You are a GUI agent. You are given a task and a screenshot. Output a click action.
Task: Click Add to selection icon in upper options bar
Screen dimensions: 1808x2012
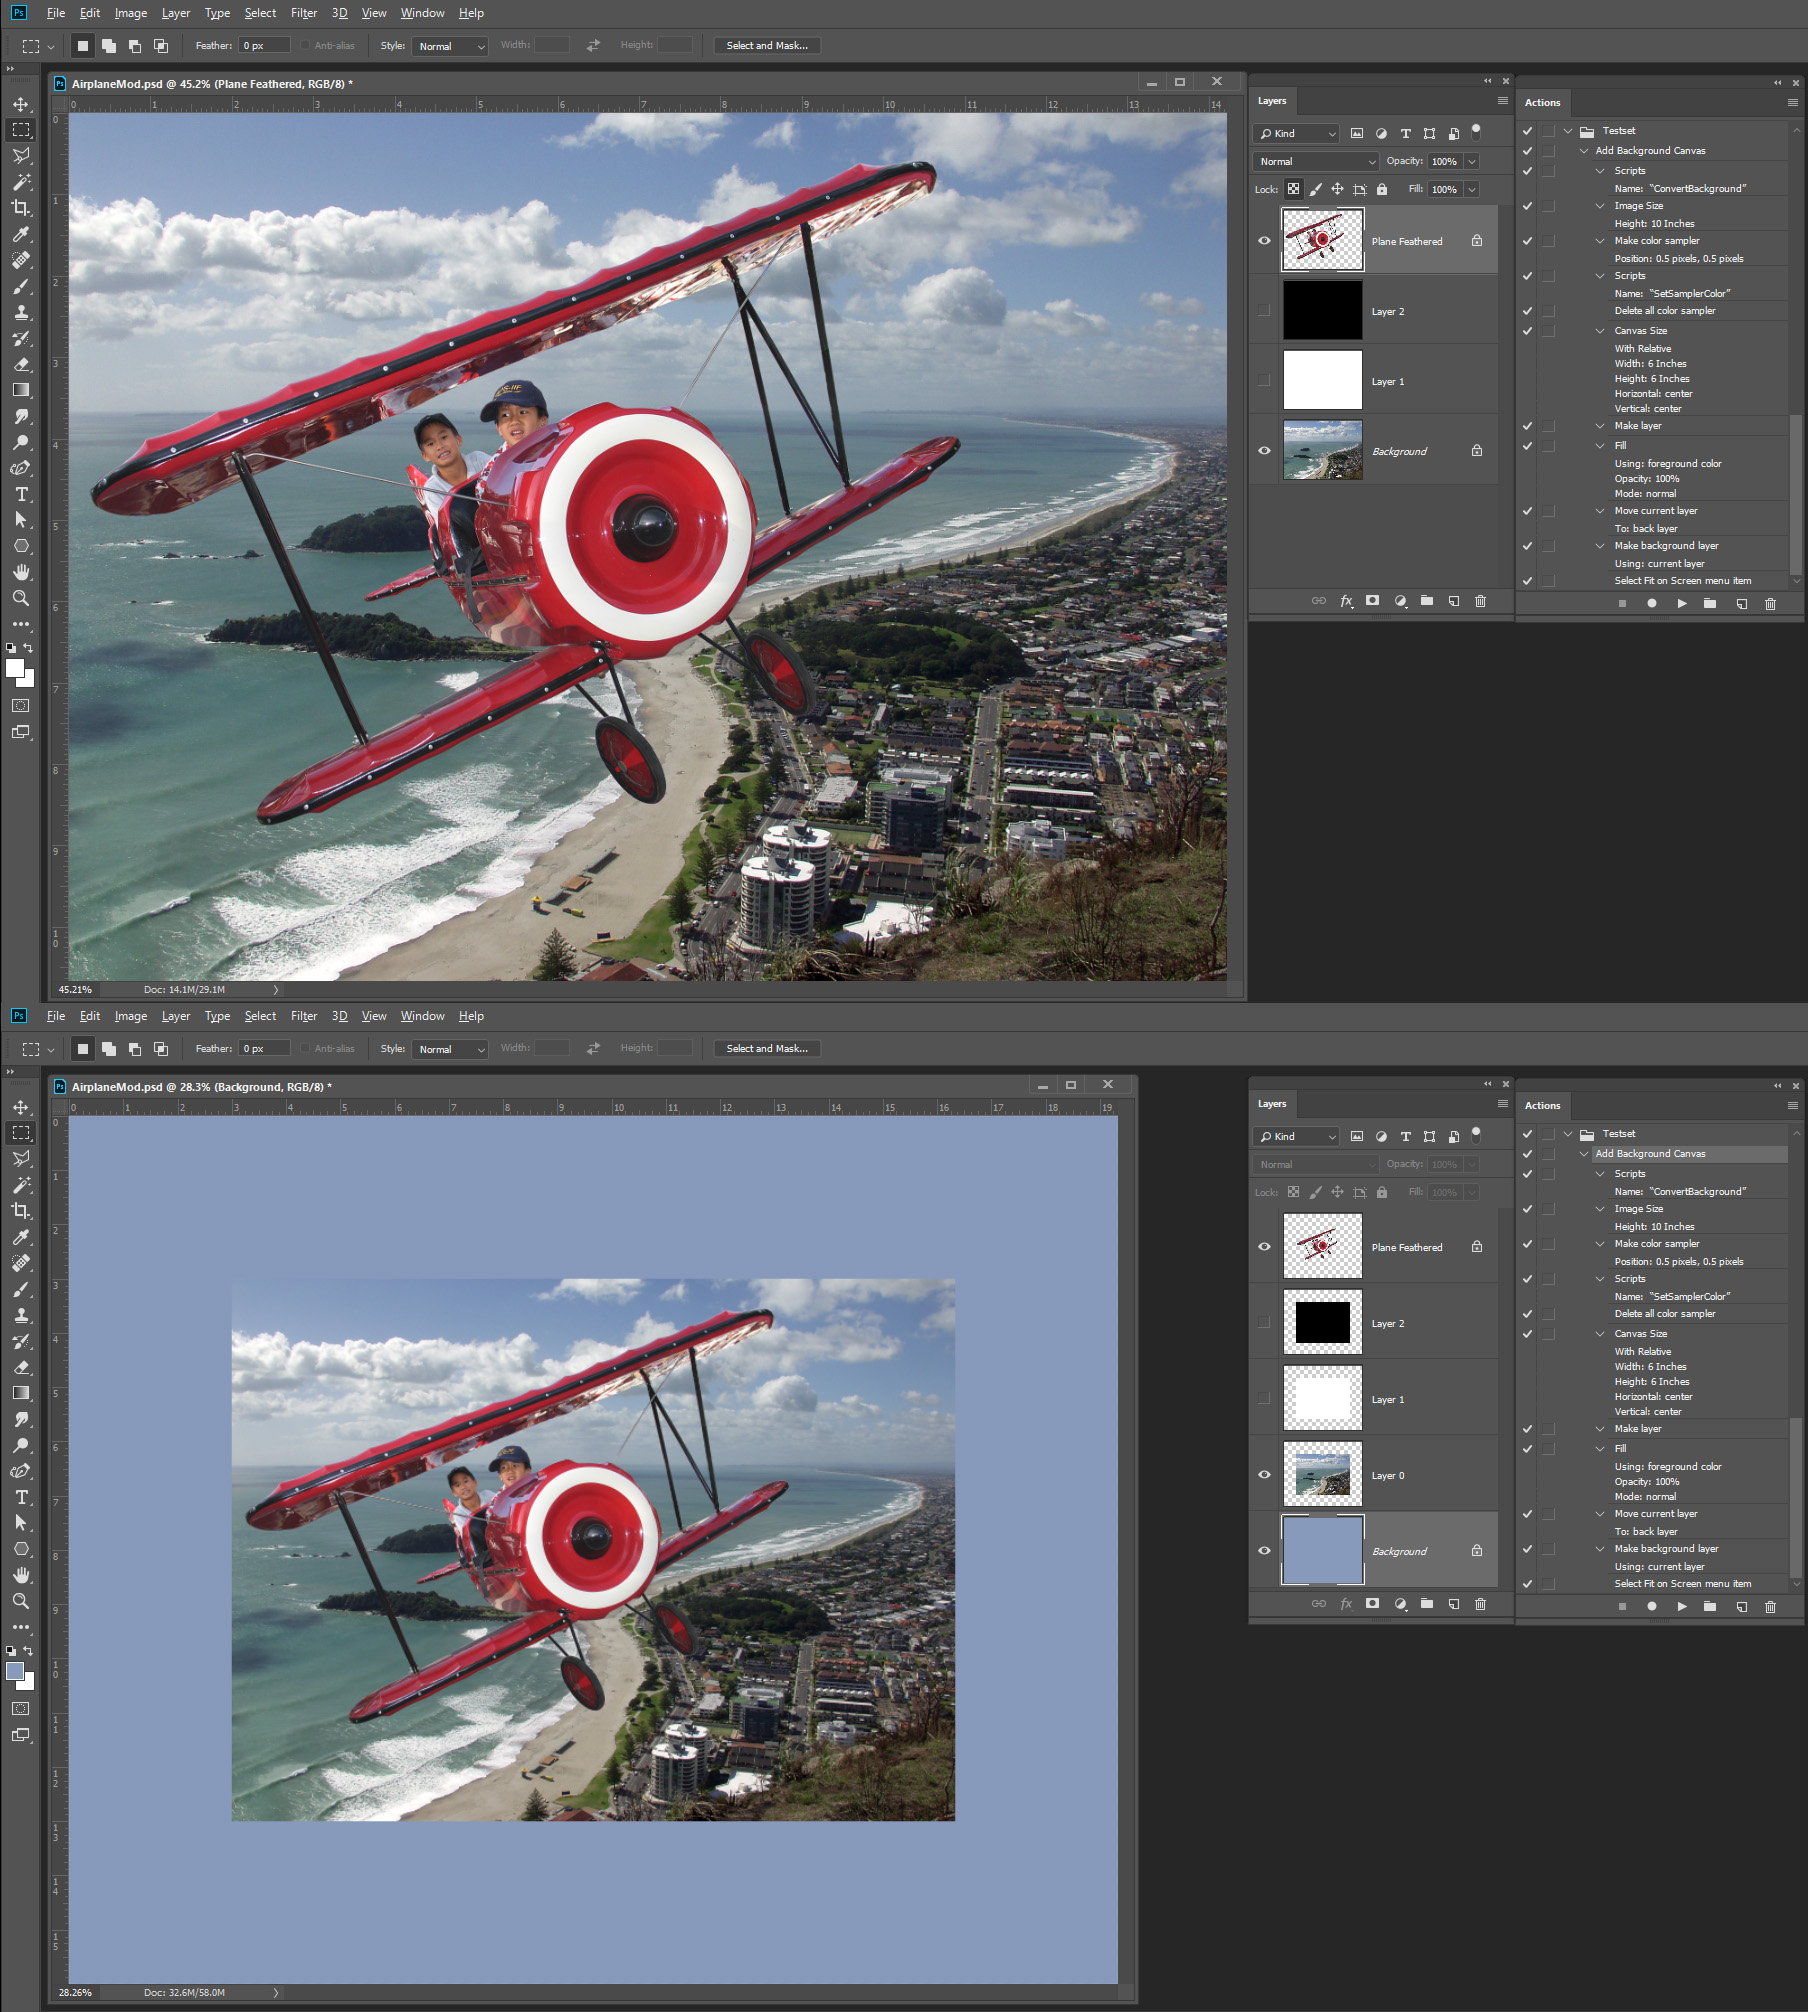tap(109, 46)
